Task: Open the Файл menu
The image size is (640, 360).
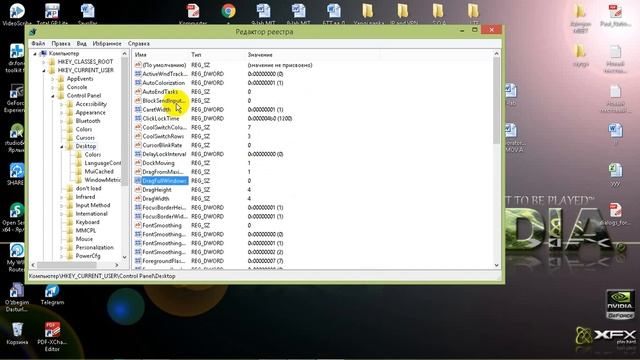Action: [x=38, y=43]
